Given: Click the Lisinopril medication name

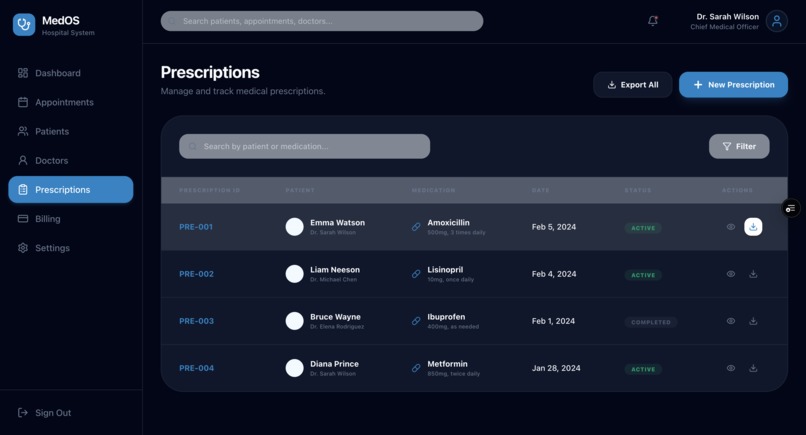Looking at the screenshot, I should point(445,269).
